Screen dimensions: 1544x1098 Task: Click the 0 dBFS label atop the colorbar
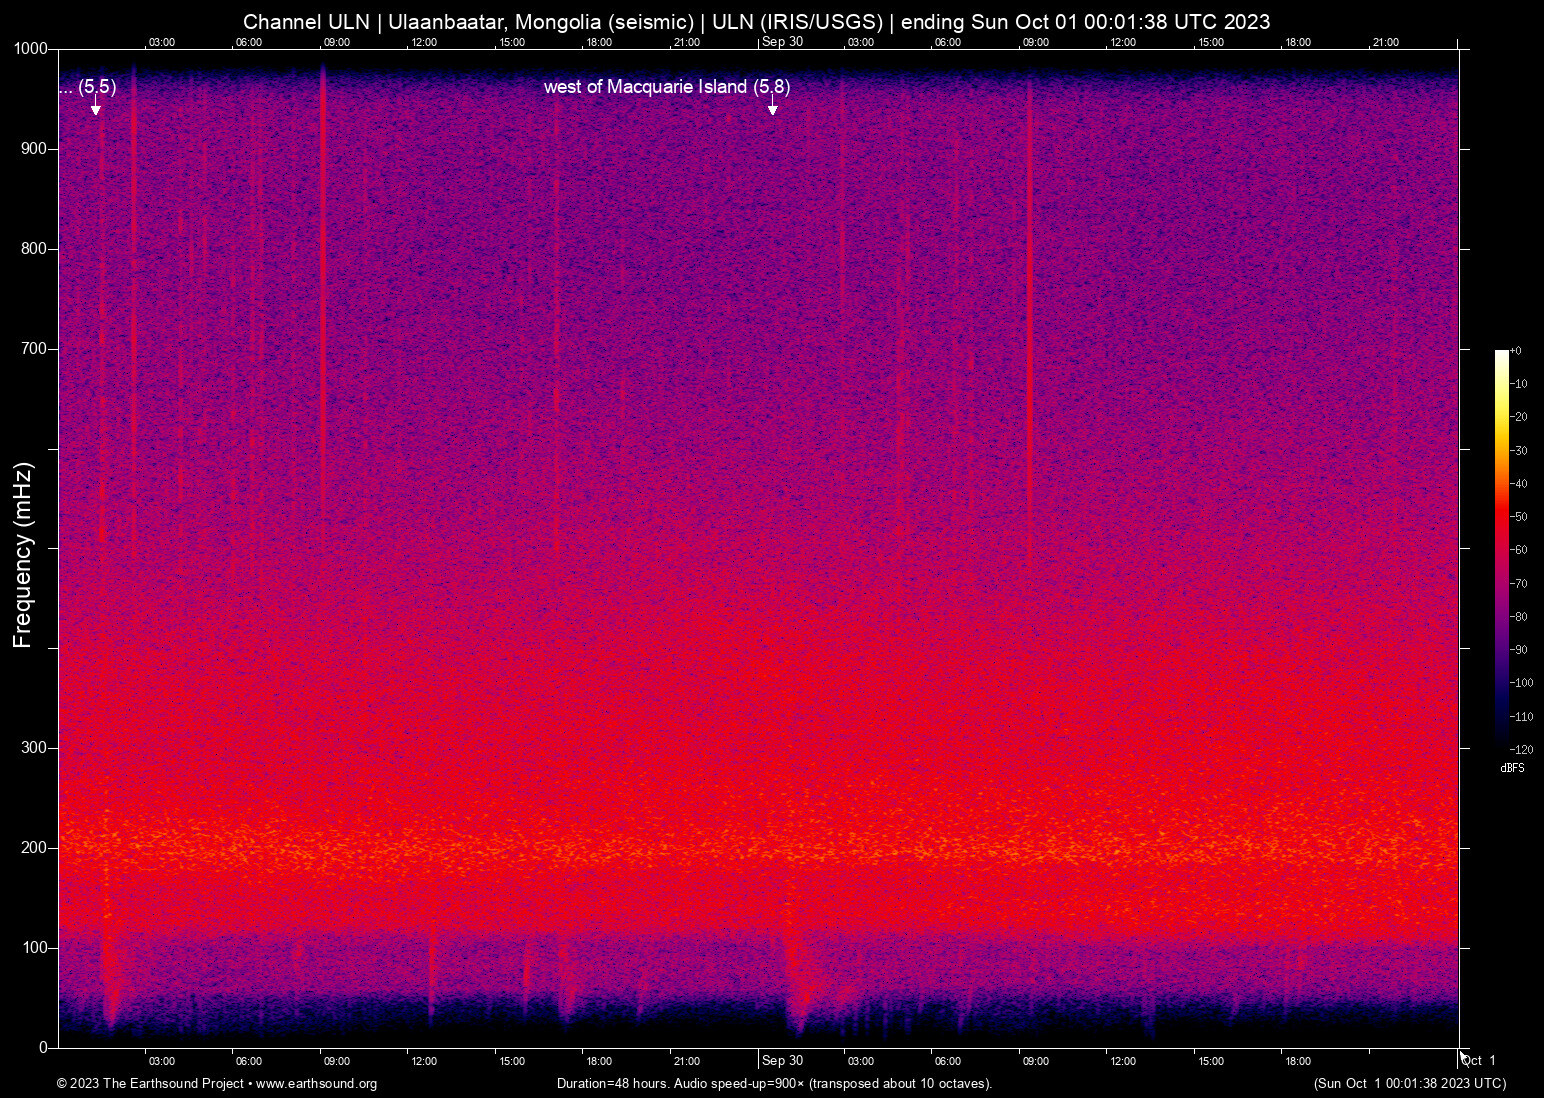(1518, 350)
